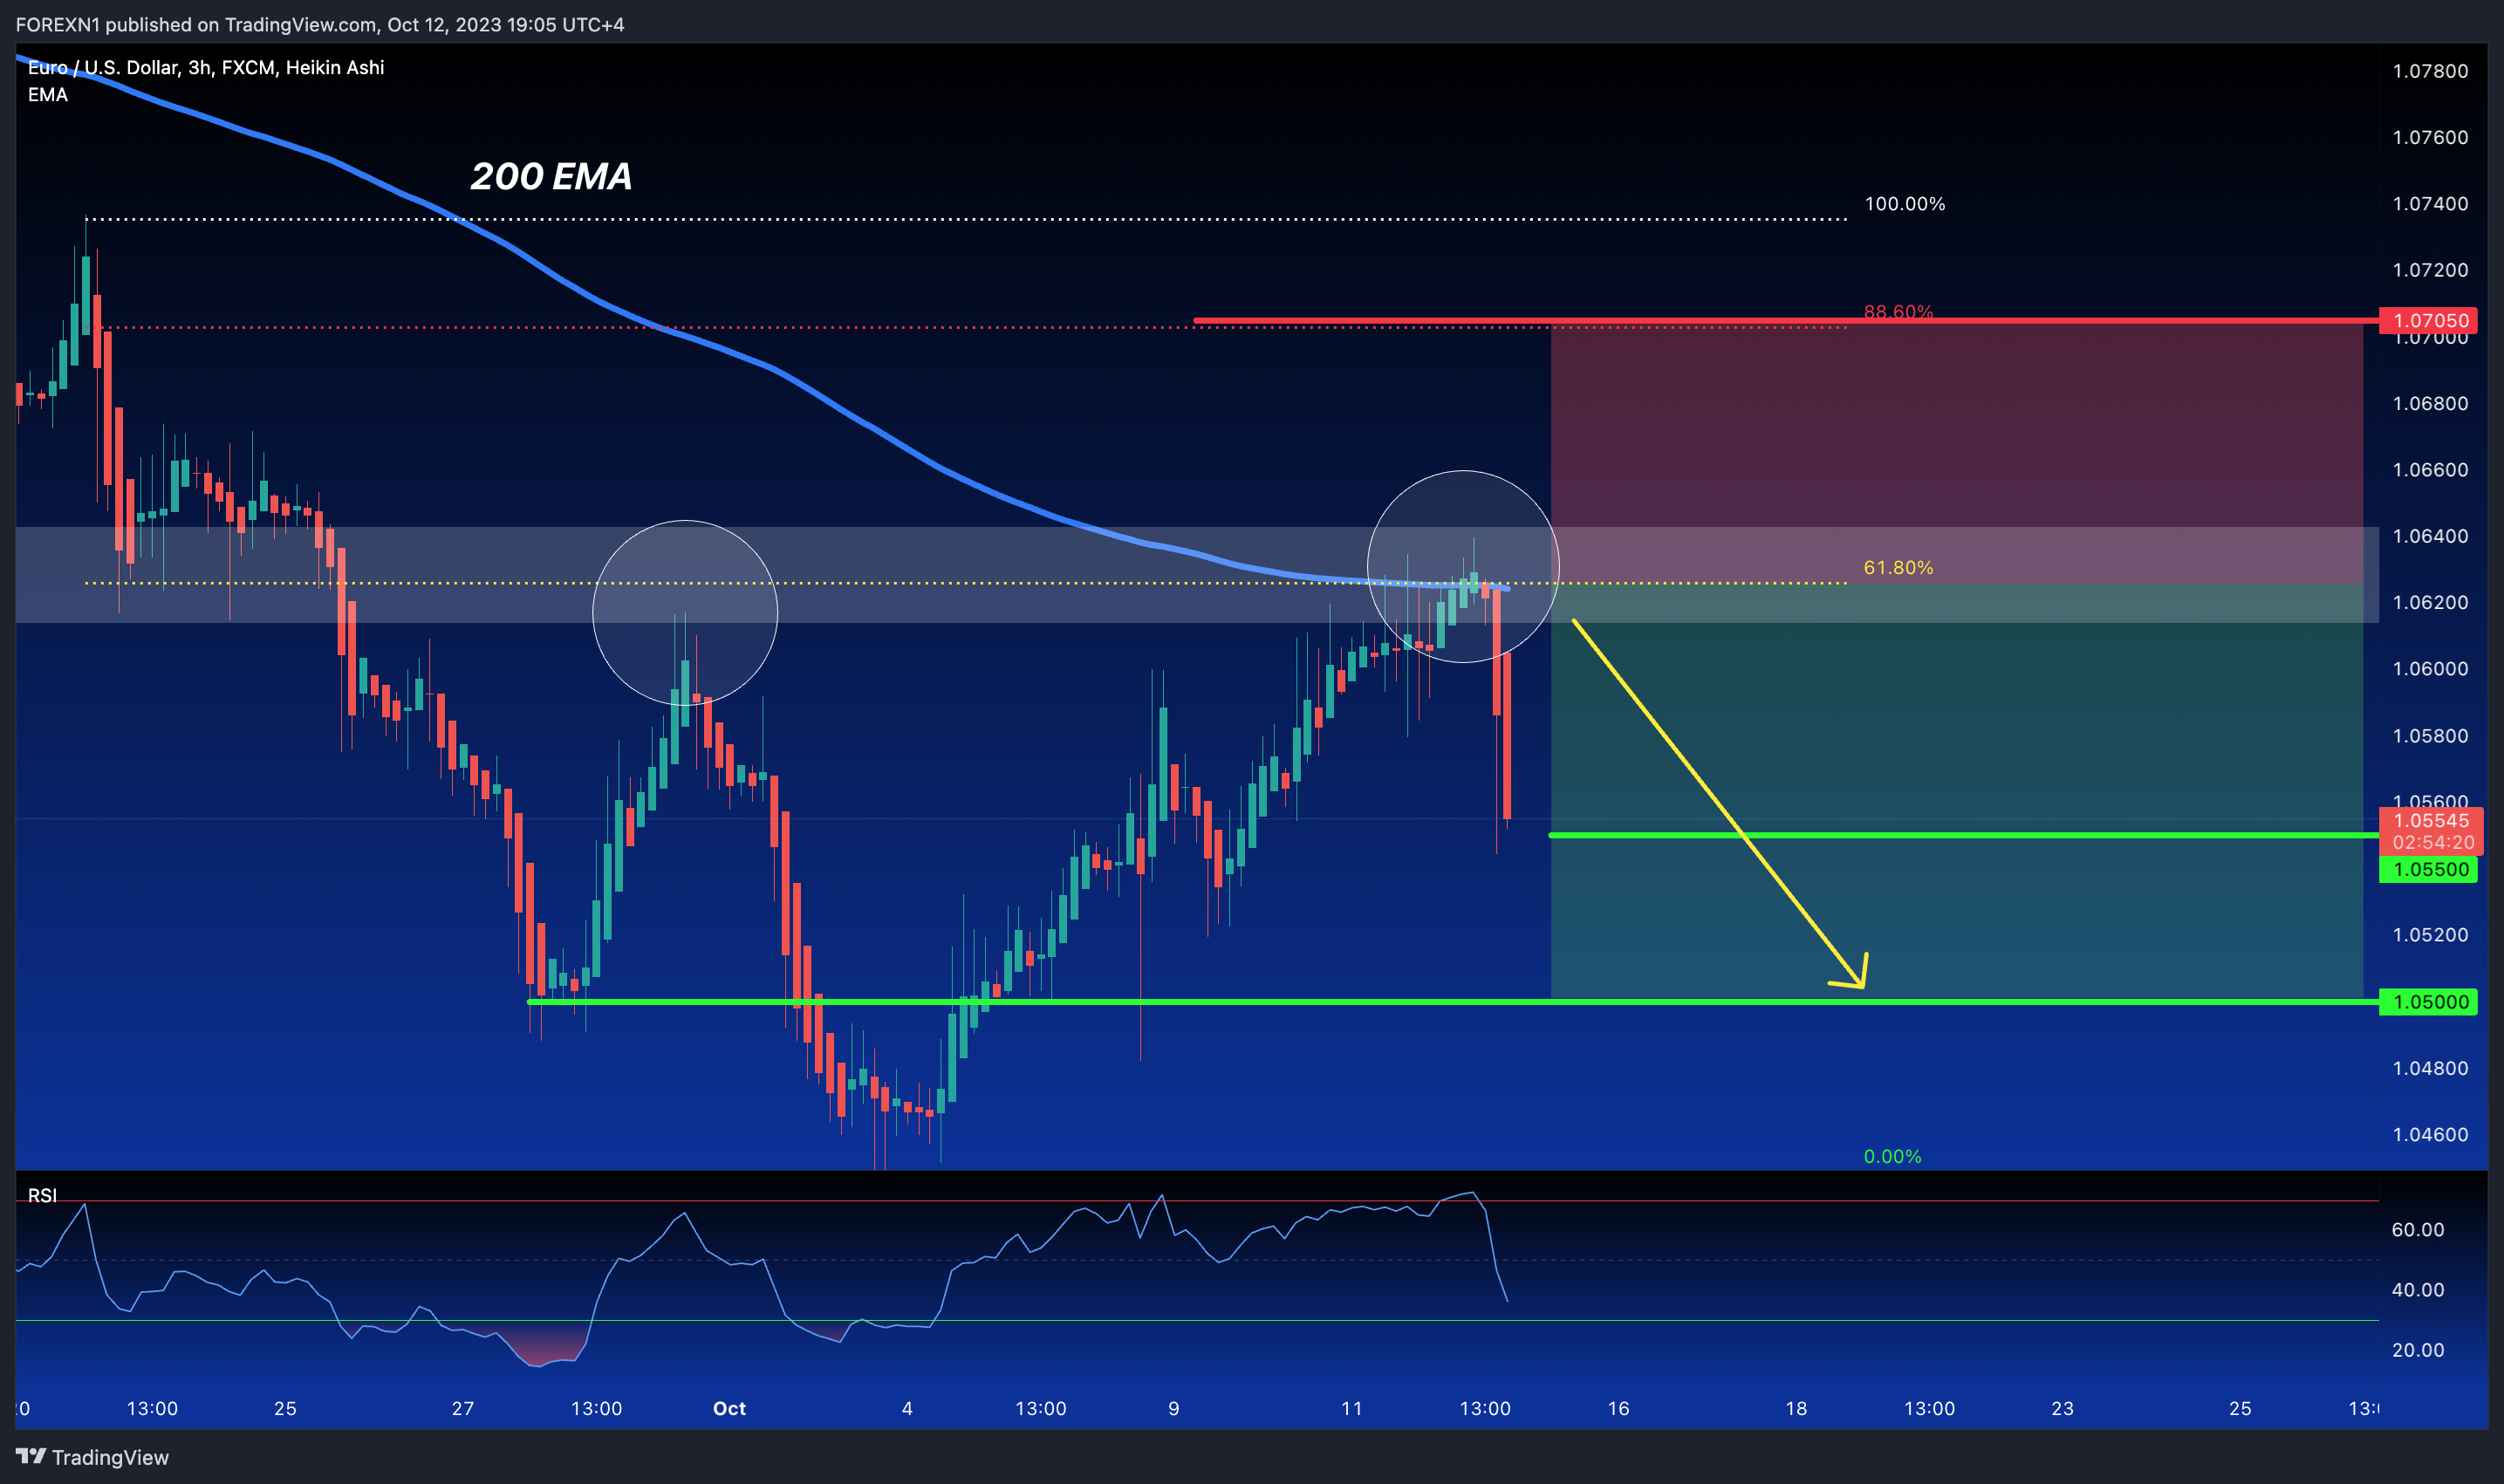The width and height of the screenshot is (2504, 1484).
Task: Click the '27' date on time axis
Action: pyautogui.click(x=463, y=1409)
